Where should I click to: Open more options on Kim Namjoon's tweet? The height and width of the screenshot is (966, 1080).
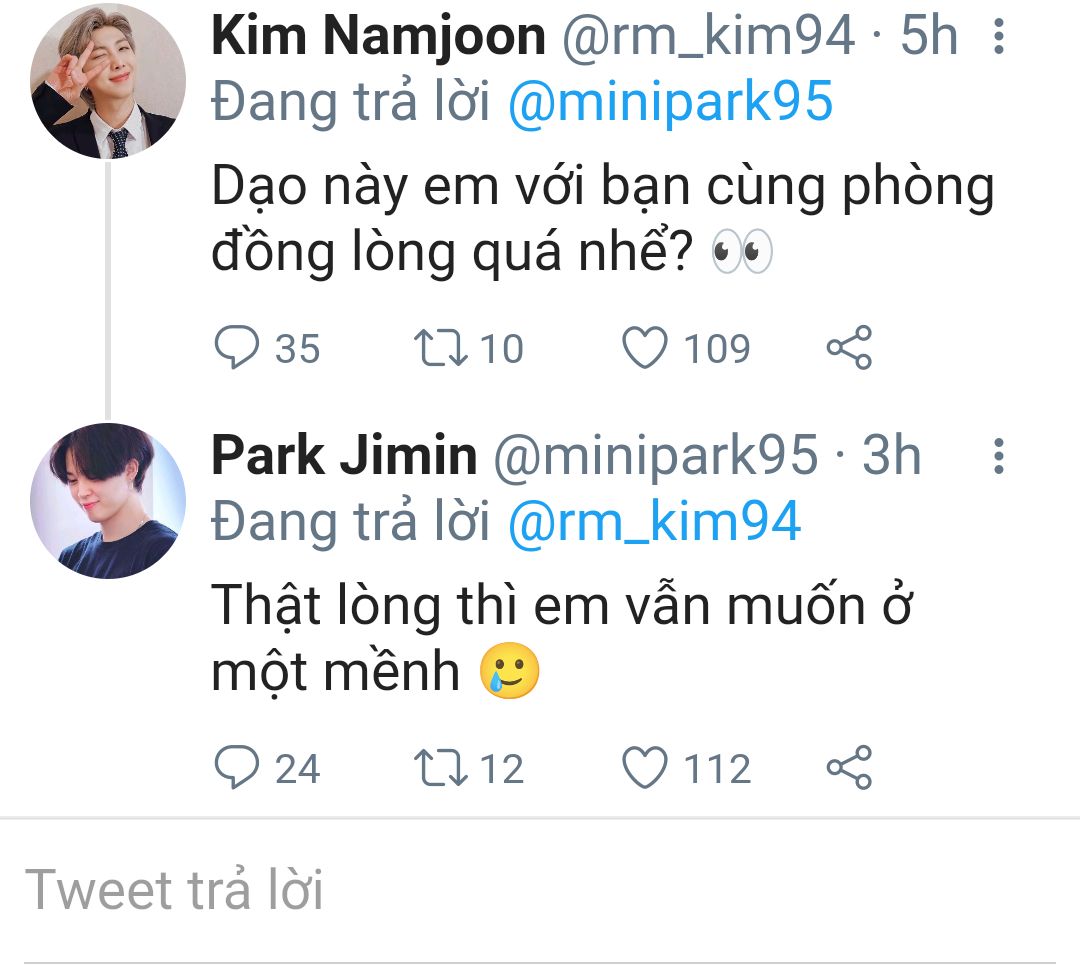point(997,38)
